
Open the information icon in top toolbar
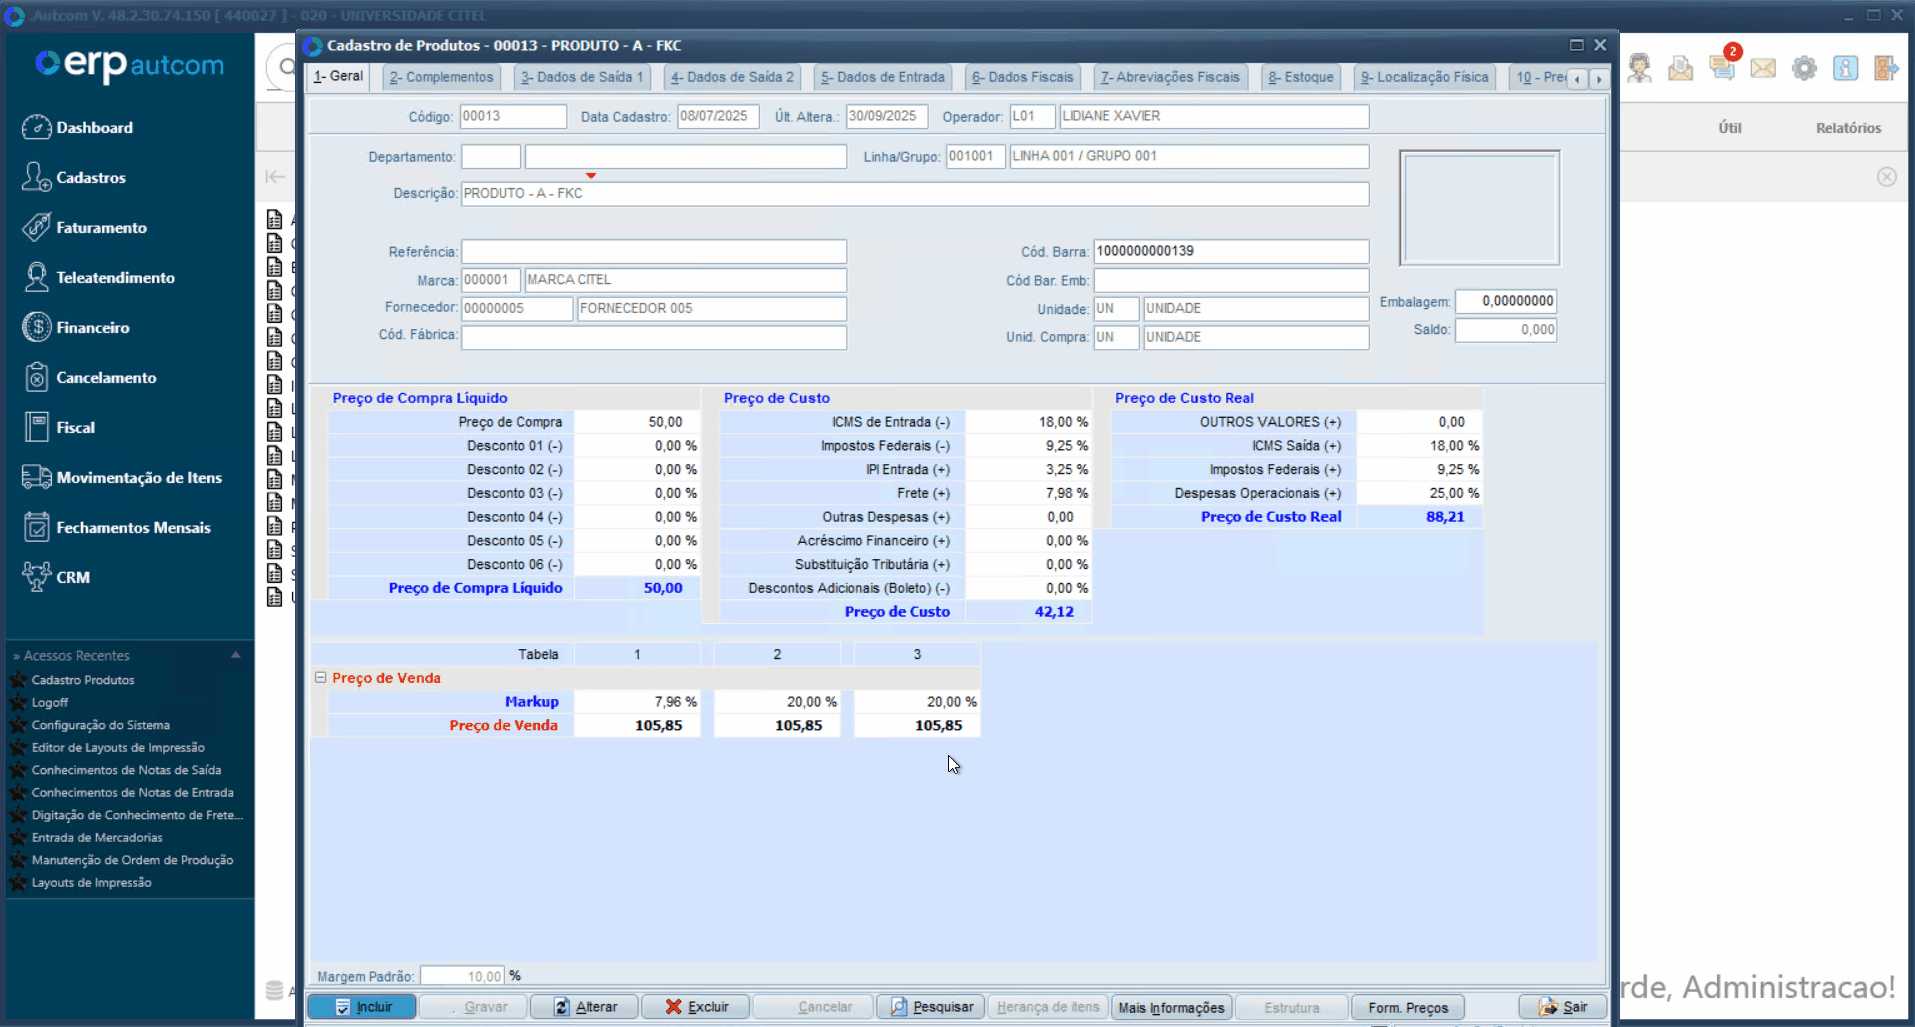pos(1845,68)
